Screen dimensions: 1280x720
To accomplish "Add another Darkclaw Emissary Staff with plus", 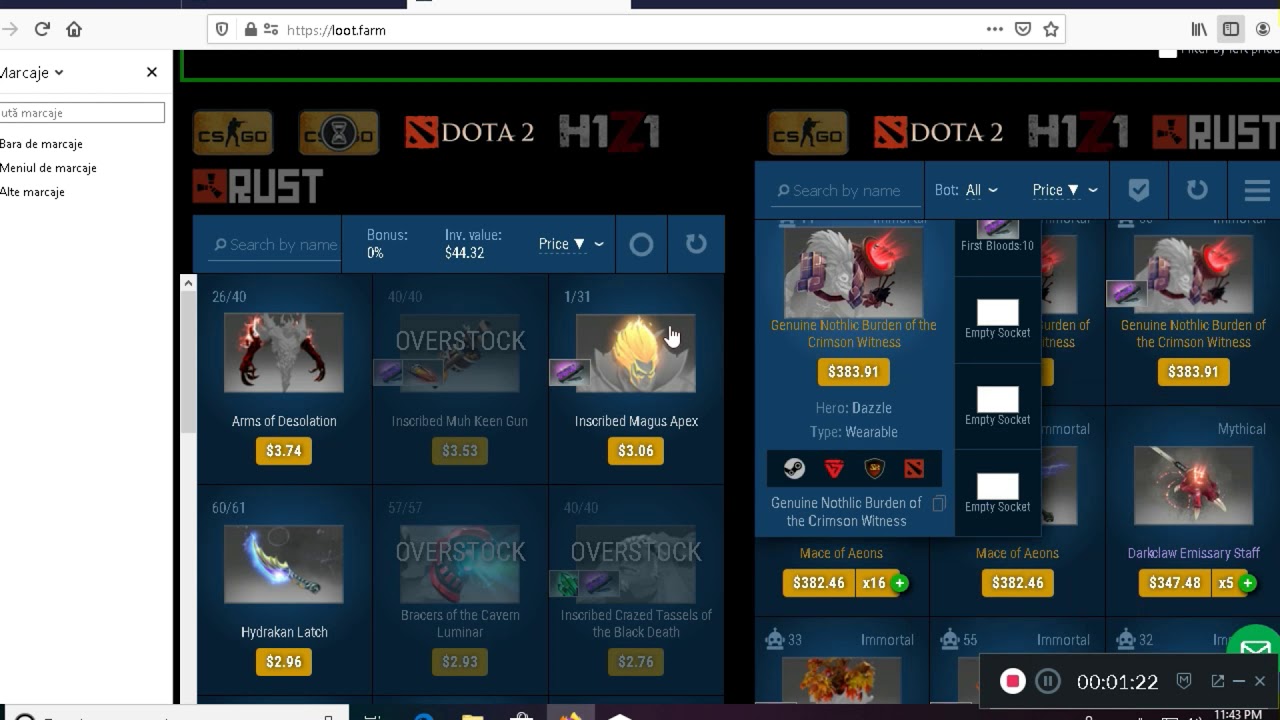I will (1248, 583).
